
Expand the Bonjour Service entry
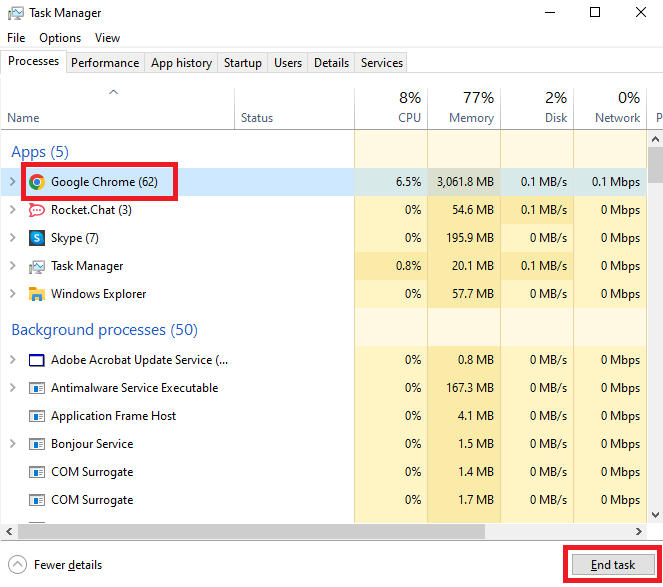(13, 444)
